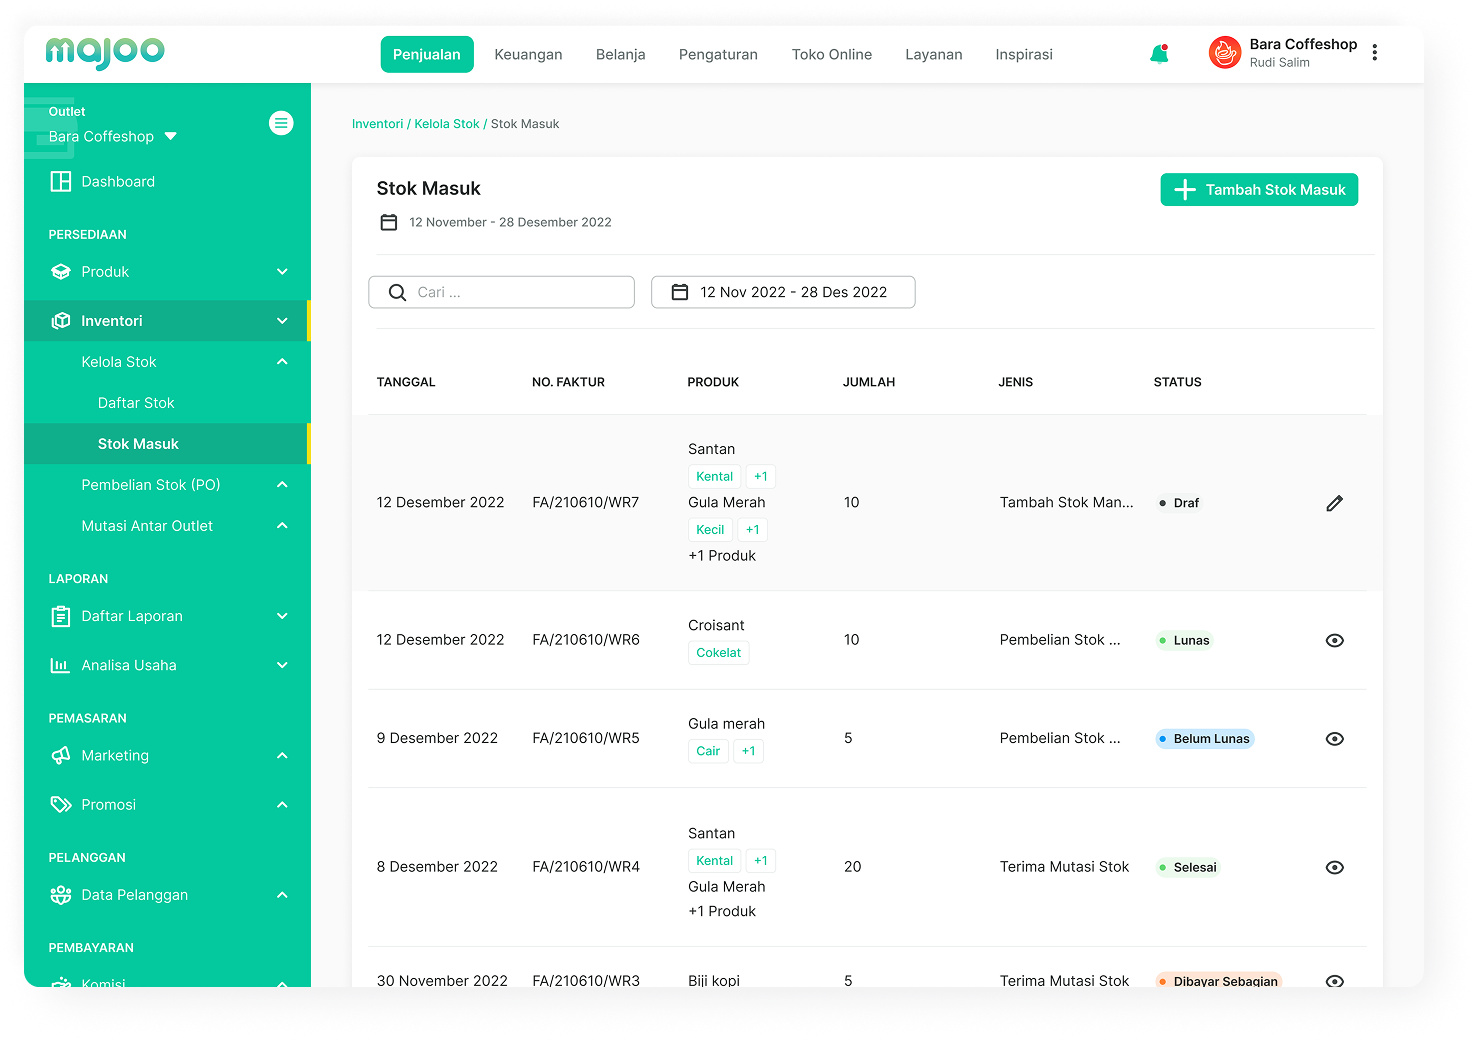This screenshot has height=1043, width=1480.
Task: Open the Pengaturan tab
Action: coord(718,54)
